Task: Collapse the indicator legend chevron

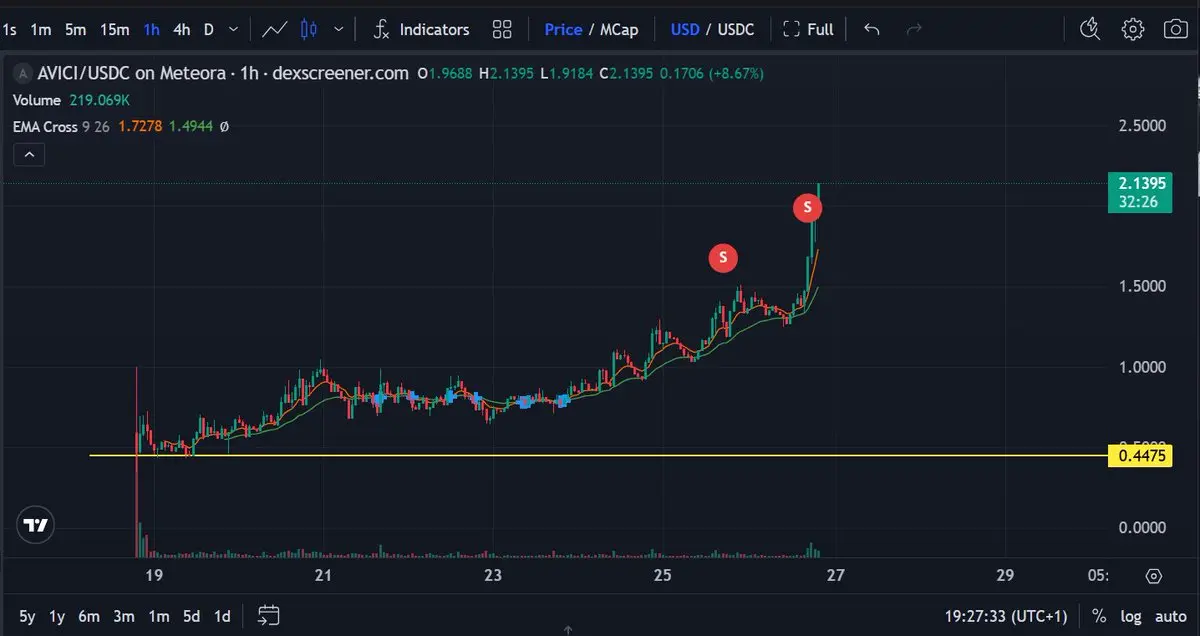Action: click(29, 155)
